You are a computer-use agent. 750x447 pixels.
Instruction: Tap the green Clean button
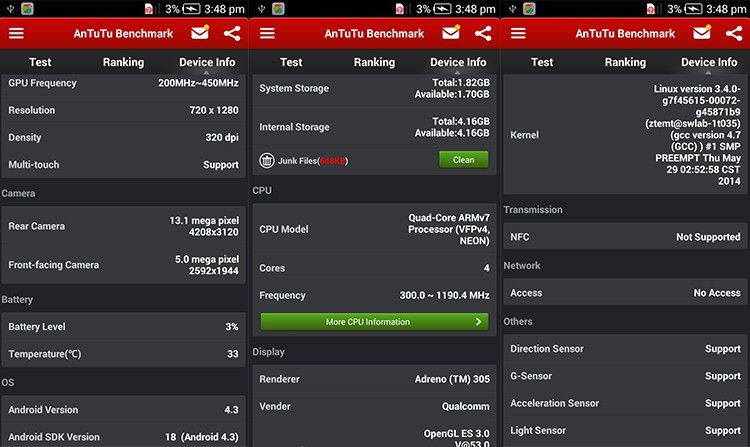[463, 160]
